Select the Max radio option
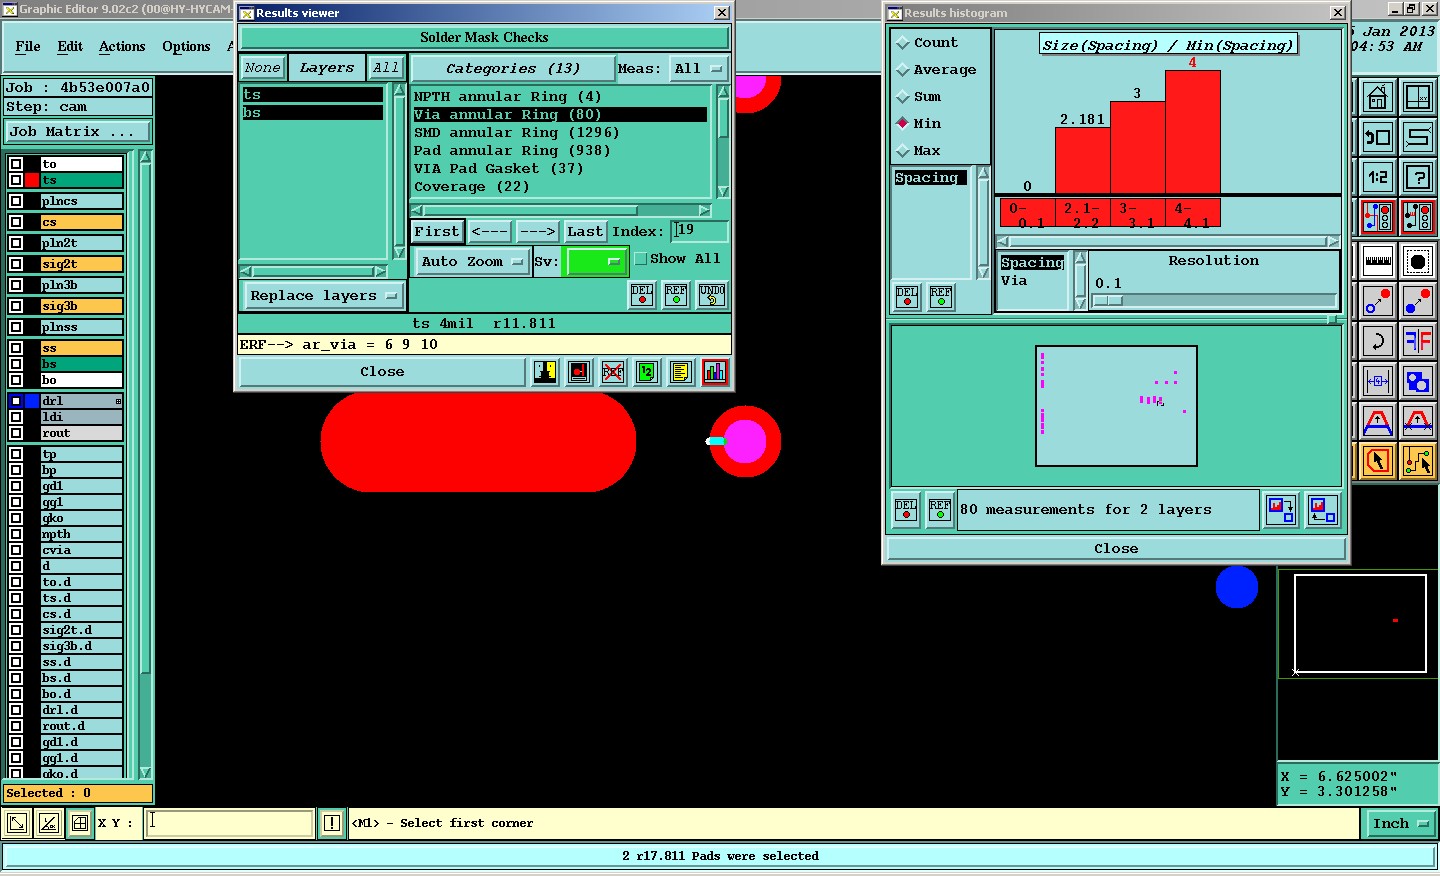This screenshot has width=1440, height=876. pyautogui.click(x=903, y=151)
